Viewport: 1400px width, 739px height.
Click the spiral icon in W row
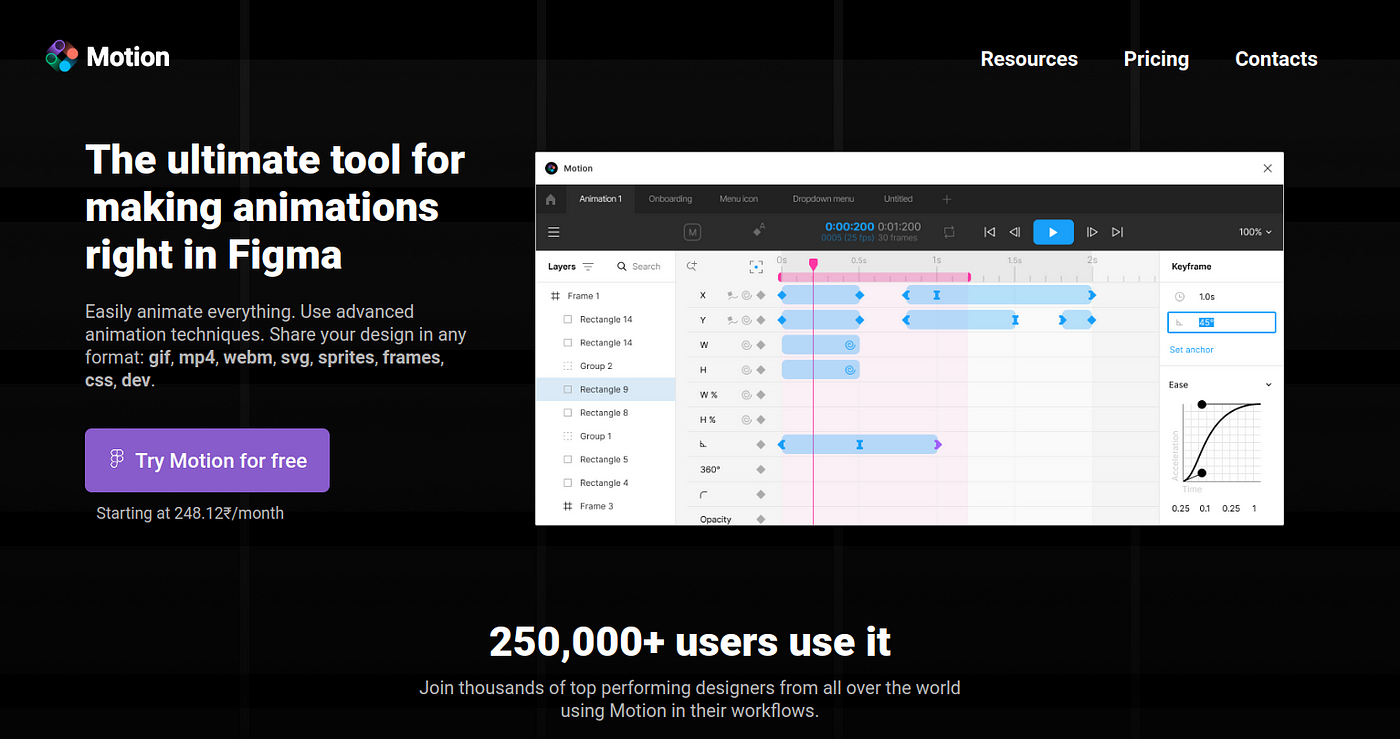click(746, 345)
